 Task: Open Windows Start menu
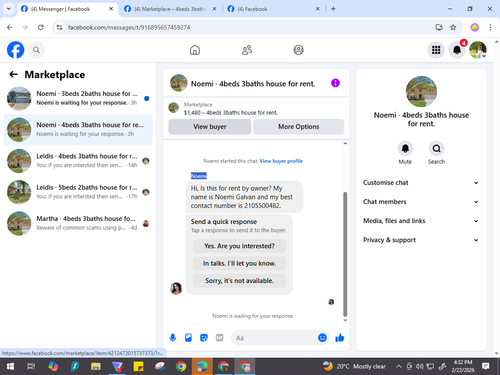10,367
